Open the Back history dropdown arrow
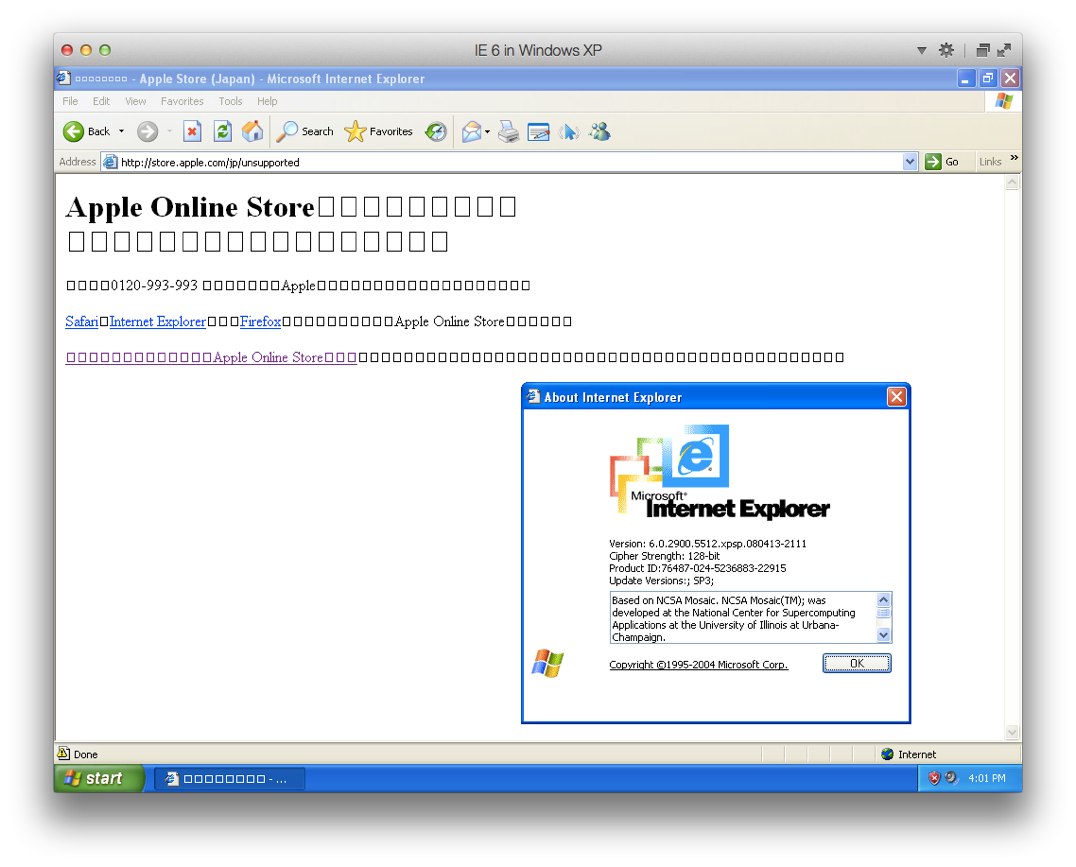The height and width of the screenshot is (867, 1076). pyautogui.click(x=121, y=131)
